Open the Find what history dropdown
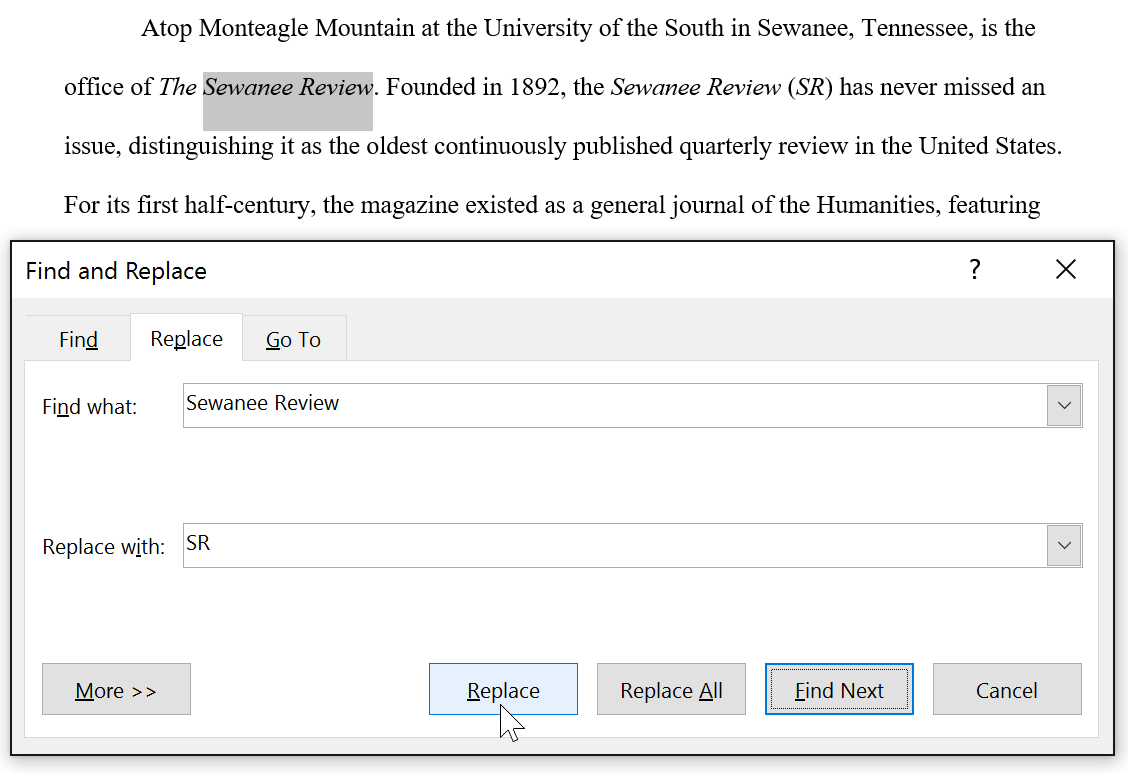This screenshot has height=774, width=1128. (1065, 405)
